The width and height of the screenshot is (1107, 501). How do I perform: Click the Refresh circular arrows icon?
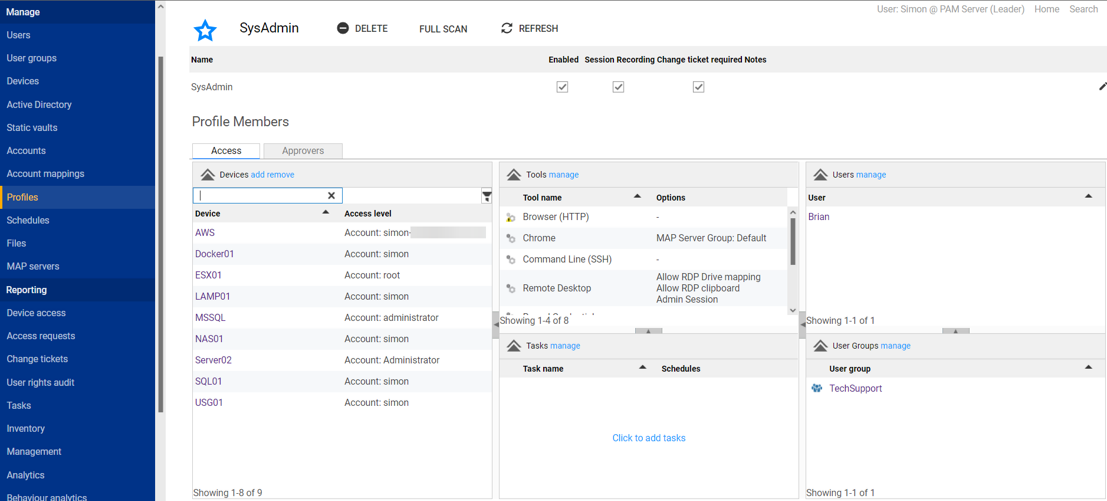(x=507, y=28)
